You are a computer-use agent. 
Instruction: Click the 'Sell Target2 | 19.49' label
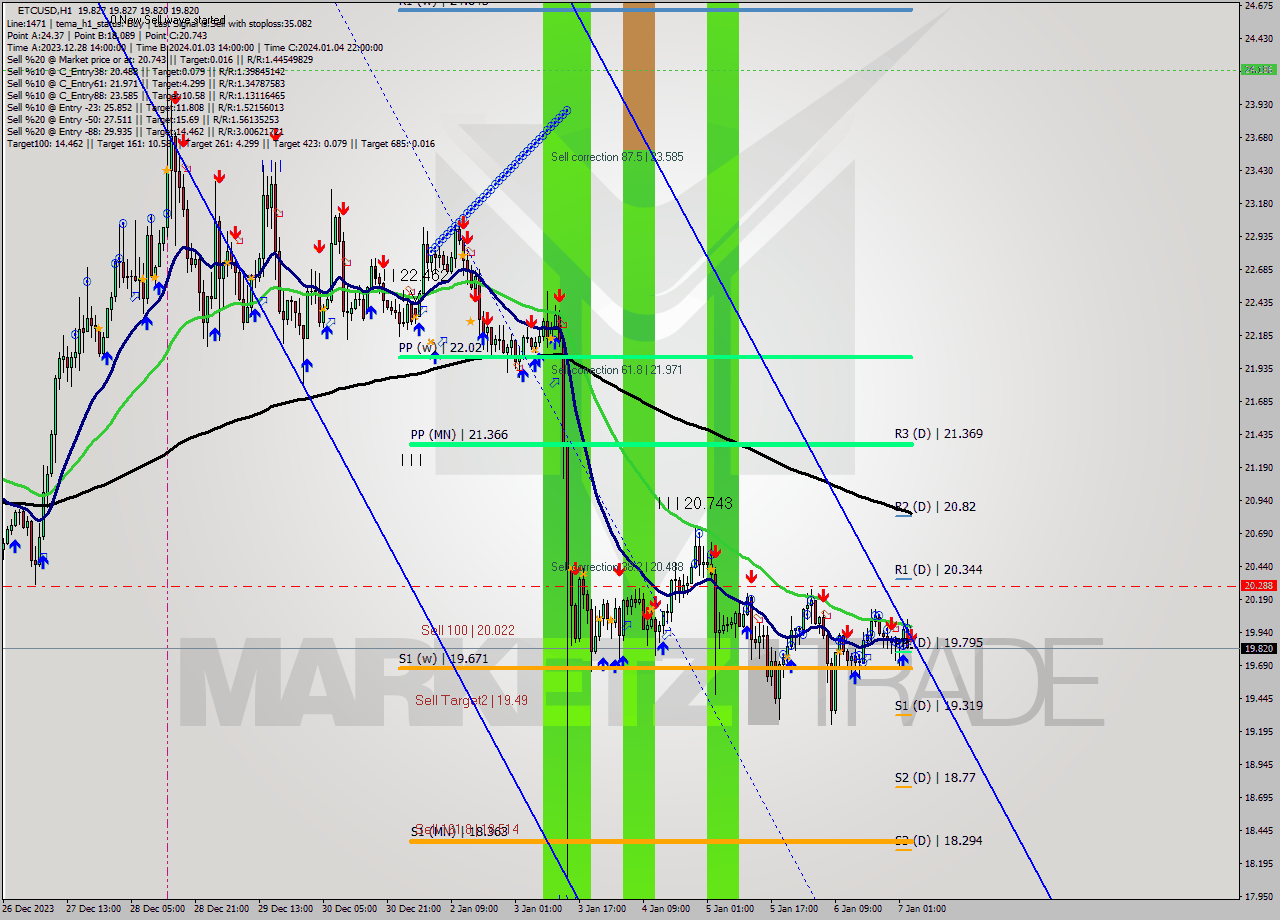(471, 701)
